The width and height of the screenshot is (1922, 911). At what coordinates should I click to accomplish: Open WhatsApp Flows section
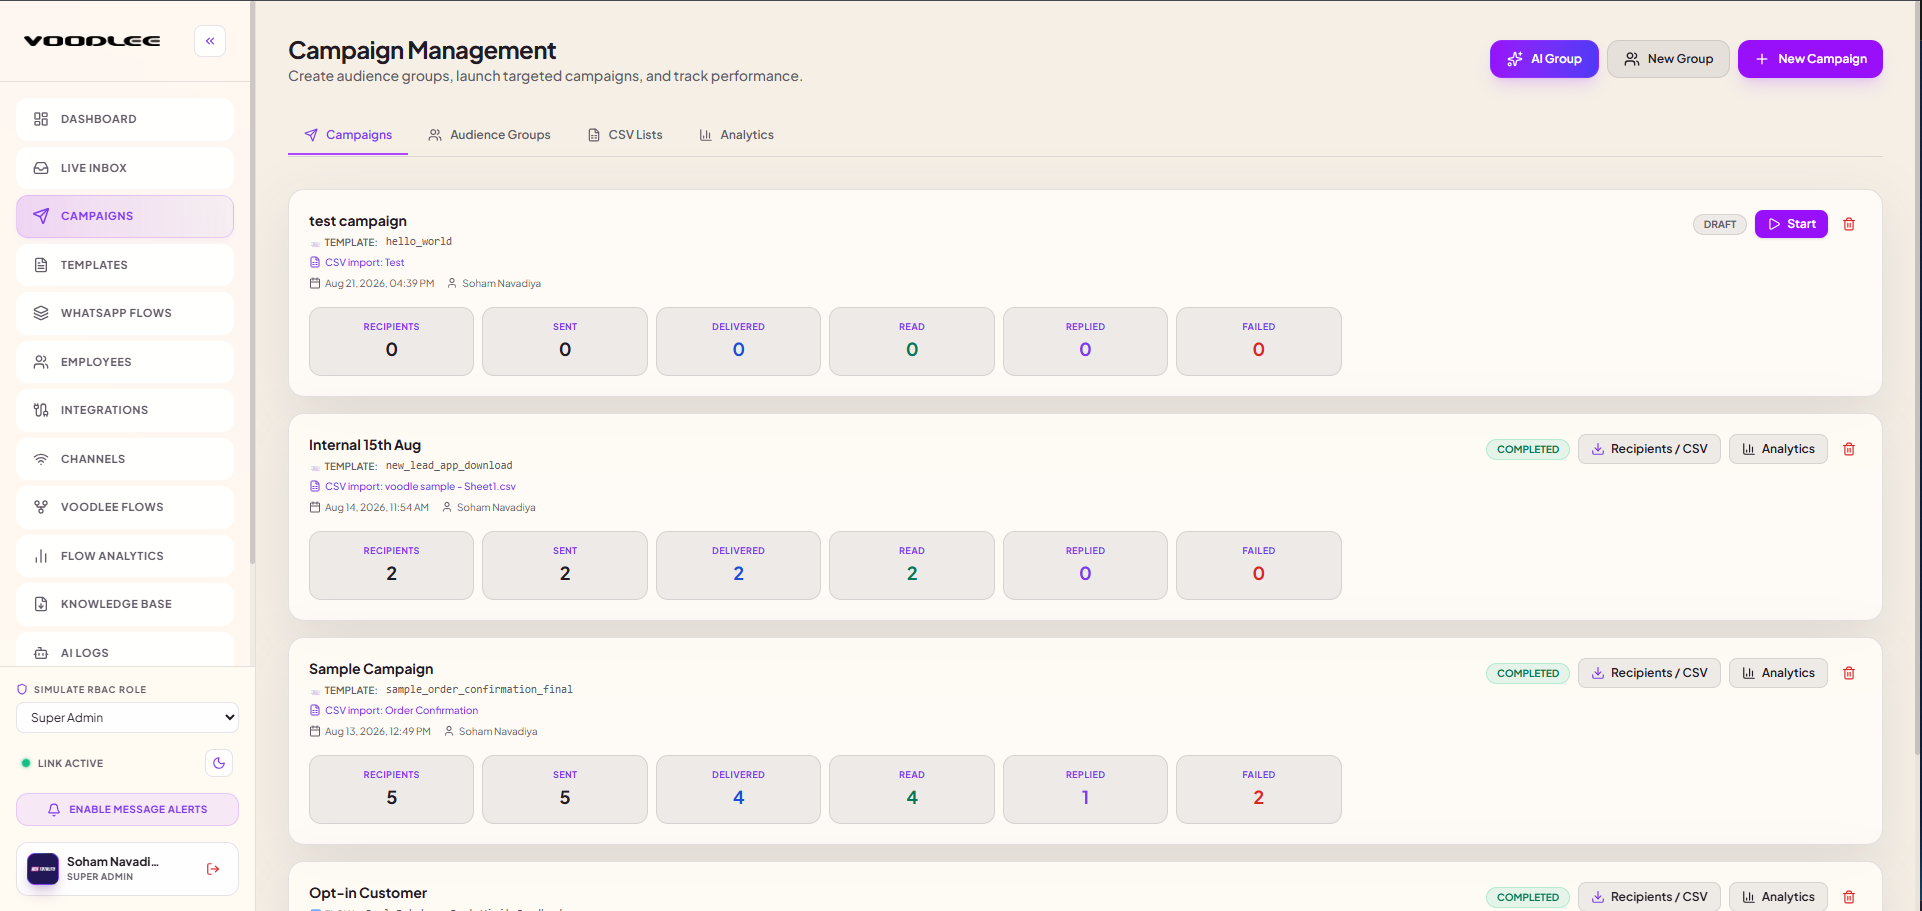coord(125,313)
